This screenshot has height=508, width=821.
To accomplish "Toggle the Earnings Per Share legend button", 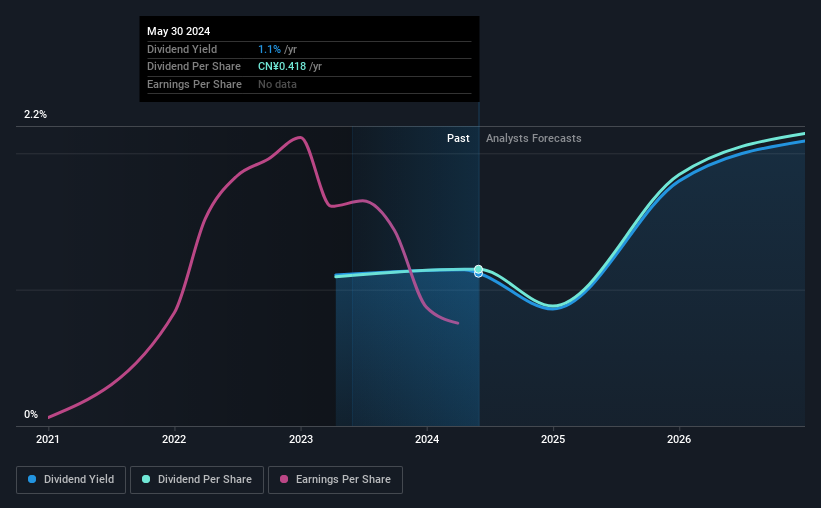I will [335, 479].
